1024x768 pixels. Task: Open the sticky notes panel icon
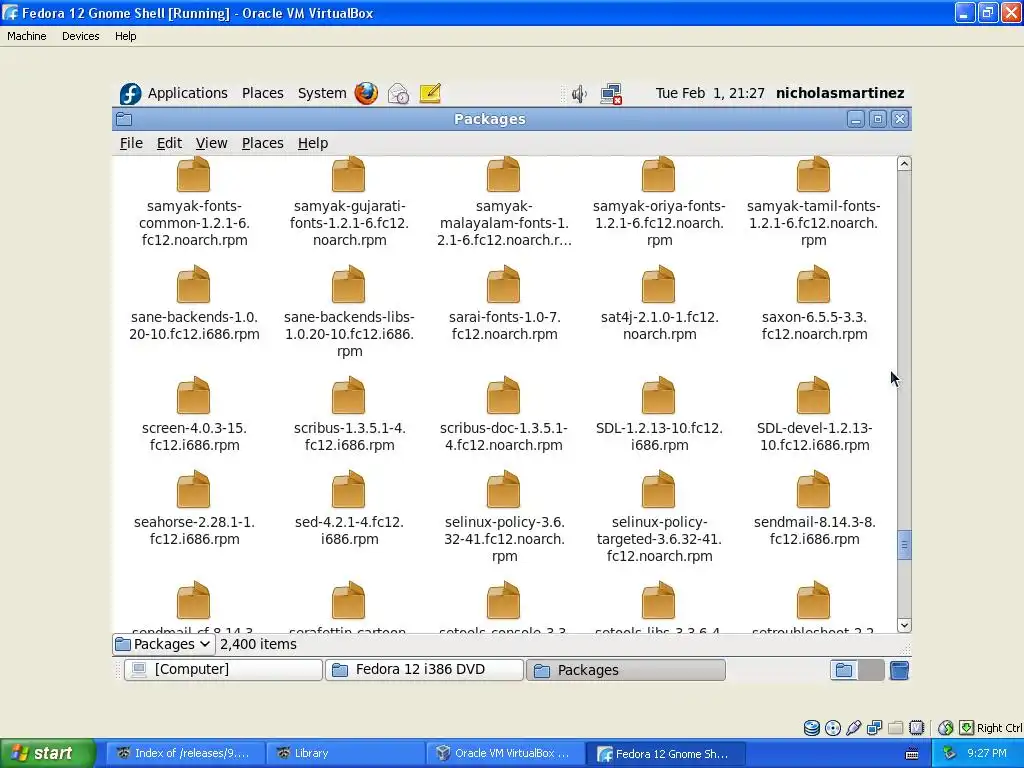(x=430, y=93)
